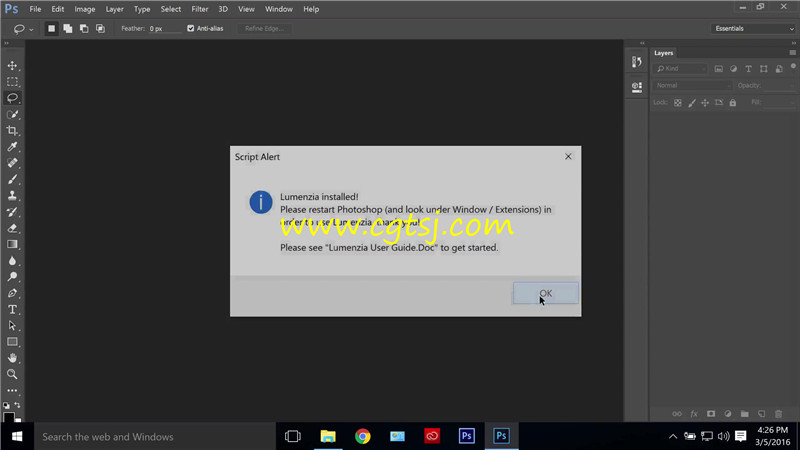The width and height of the screenshot is (800, 450).
Task: Open the Windows Start button
Action: point(17,437)
